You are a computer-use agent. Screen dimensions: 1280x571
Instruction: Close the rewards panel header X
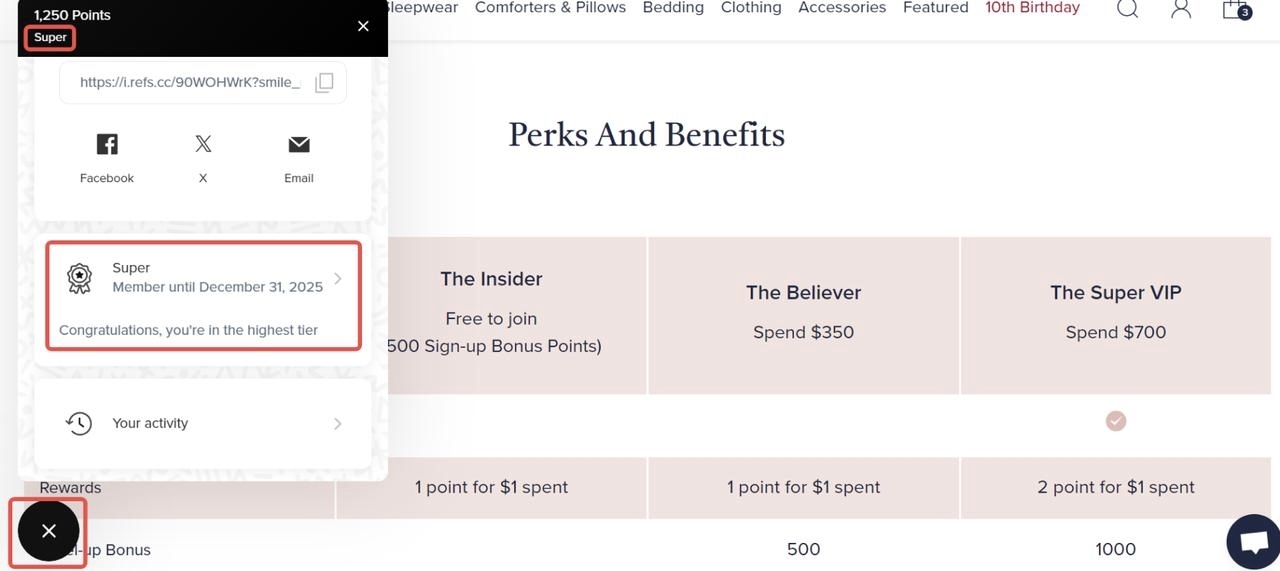click(x=363, y=26)
